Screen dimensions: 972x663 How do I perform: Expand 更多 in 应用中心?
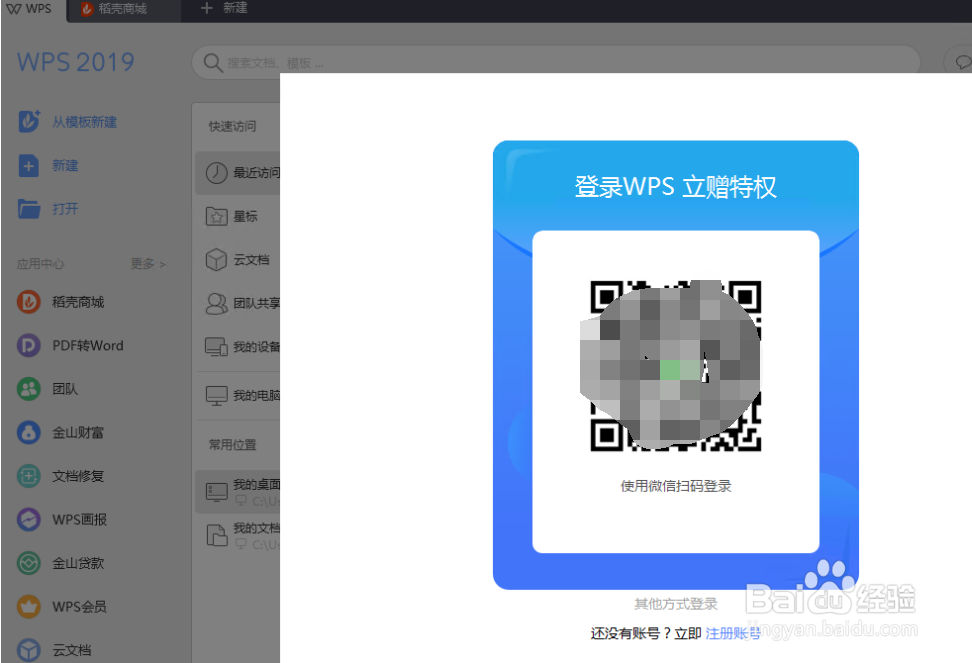pyautogui.click(x=148, y=264)
